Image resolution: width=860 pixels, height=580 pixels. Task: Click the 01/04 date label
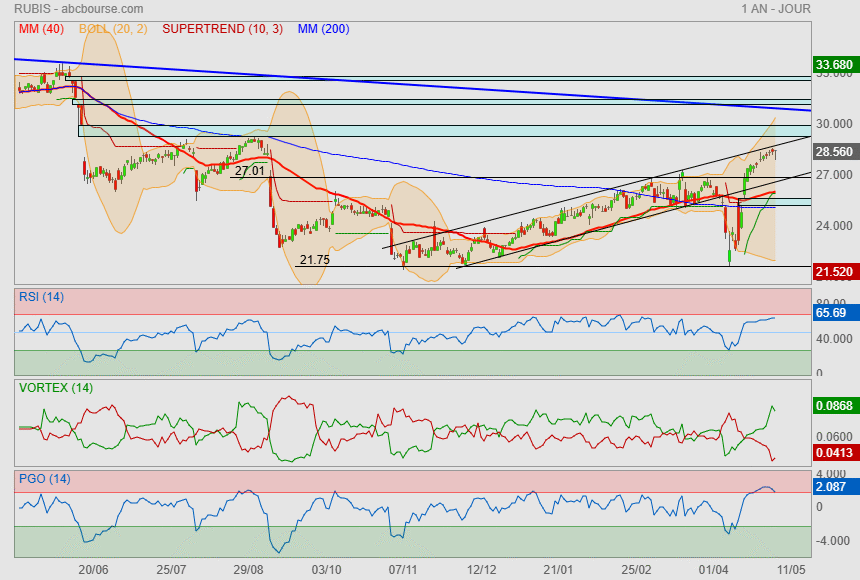tap(714, 570)
